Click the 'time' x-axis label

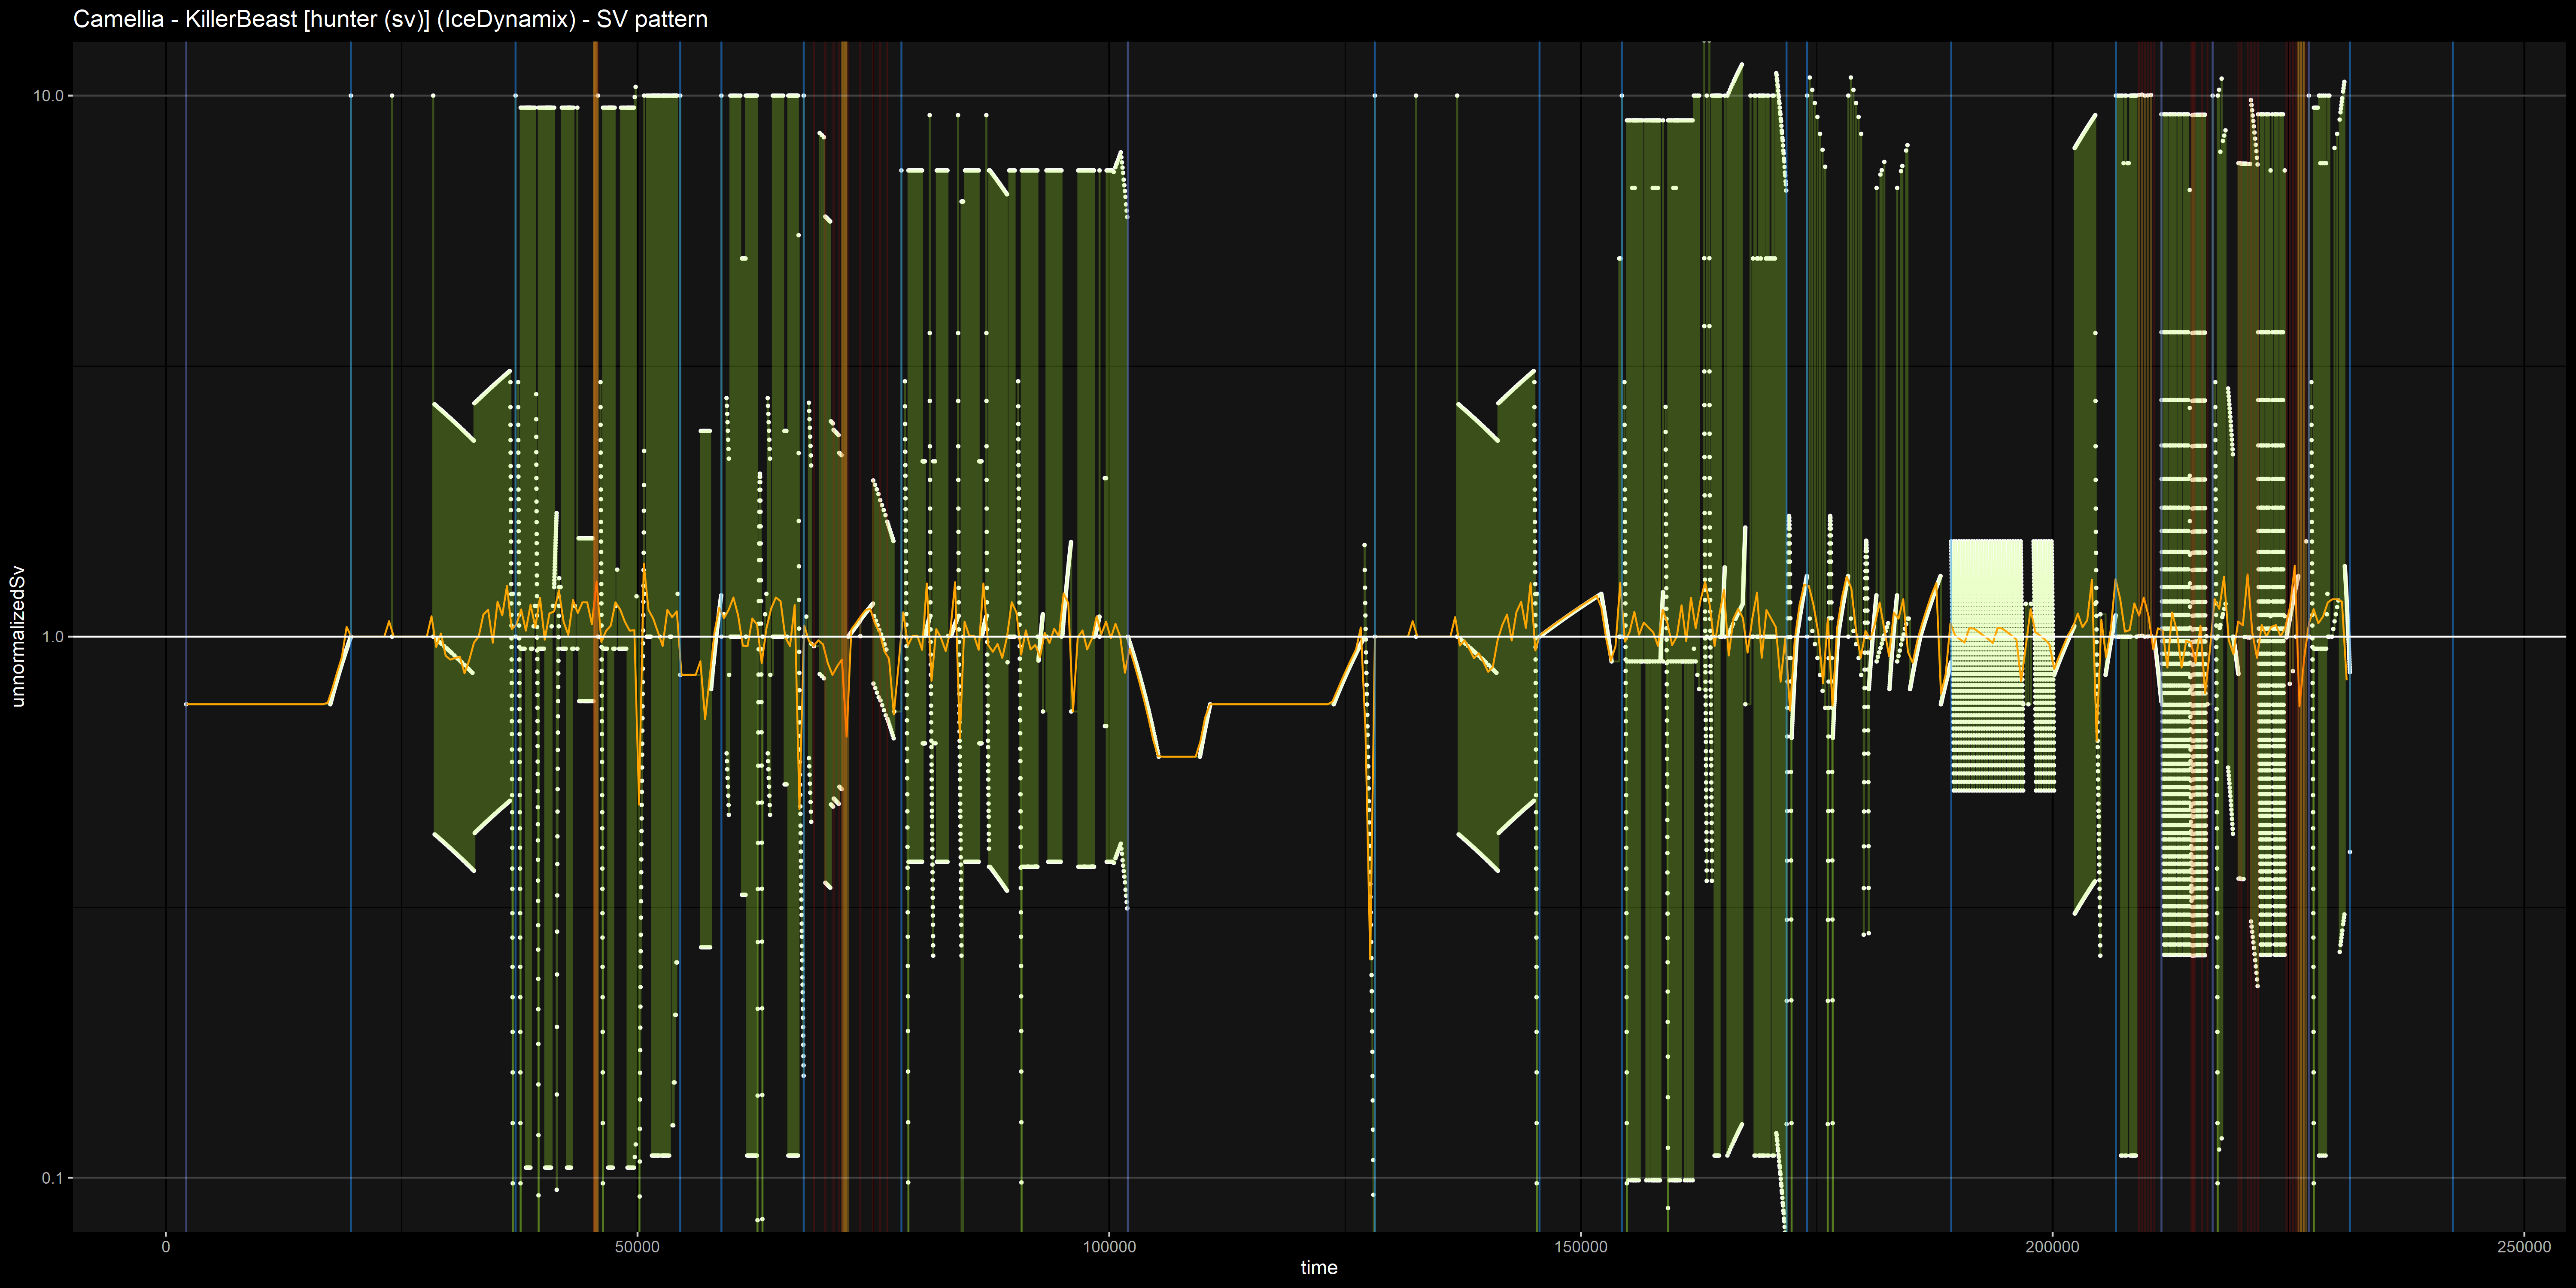pyautogui.click(x=1318, y=1268)
